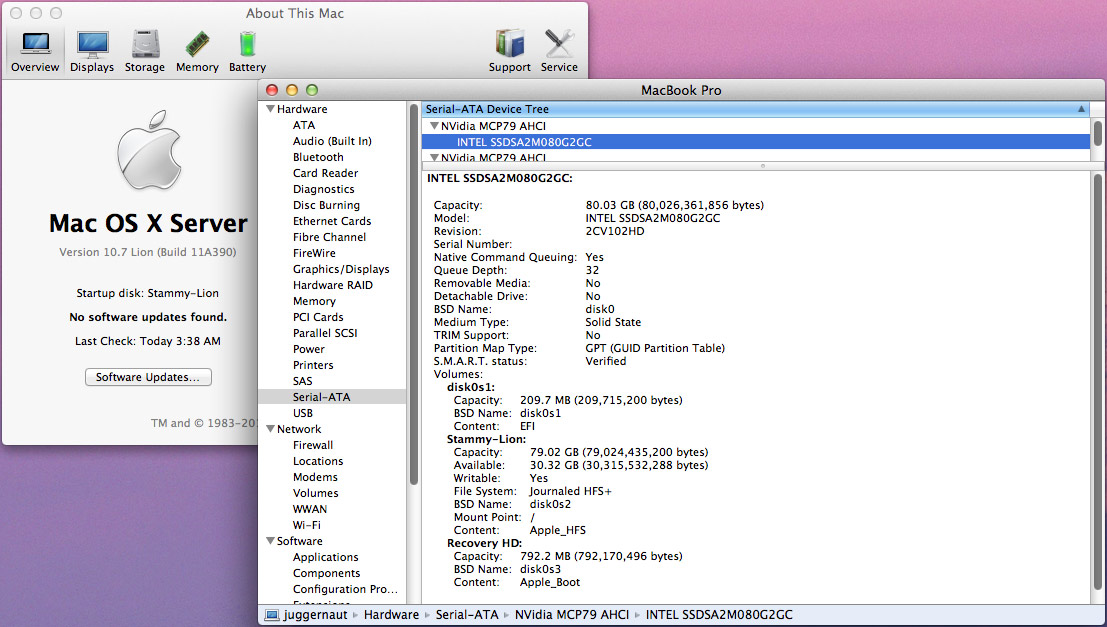Select ATA in the Hardware list
The width and height of the screenshot is (1107, 627).
pyautogui.click(x=304, y=125)
